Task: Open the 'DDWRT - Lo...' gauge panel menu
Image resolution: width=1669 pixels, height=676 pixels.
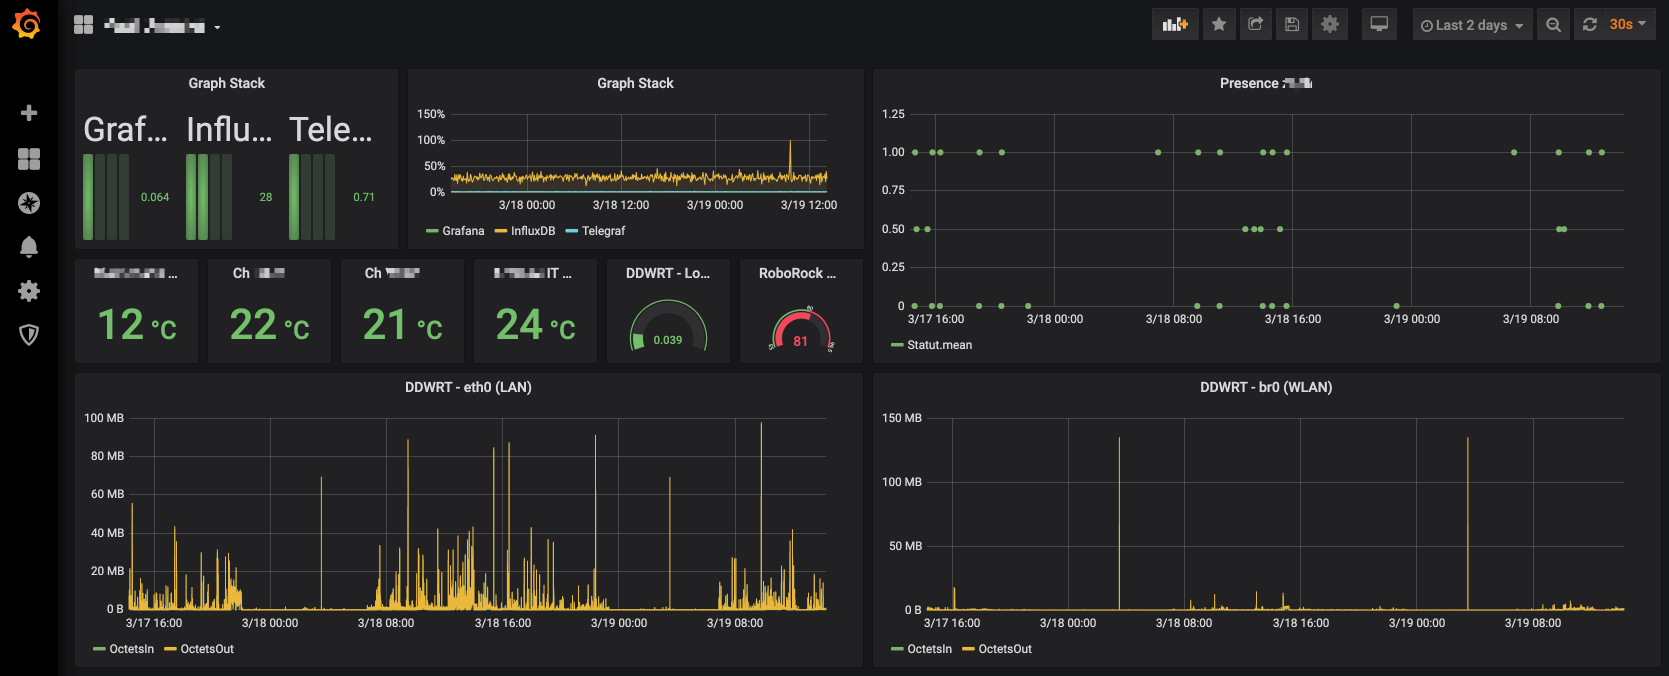Action: pyautogui.click(x=668, y=273)
